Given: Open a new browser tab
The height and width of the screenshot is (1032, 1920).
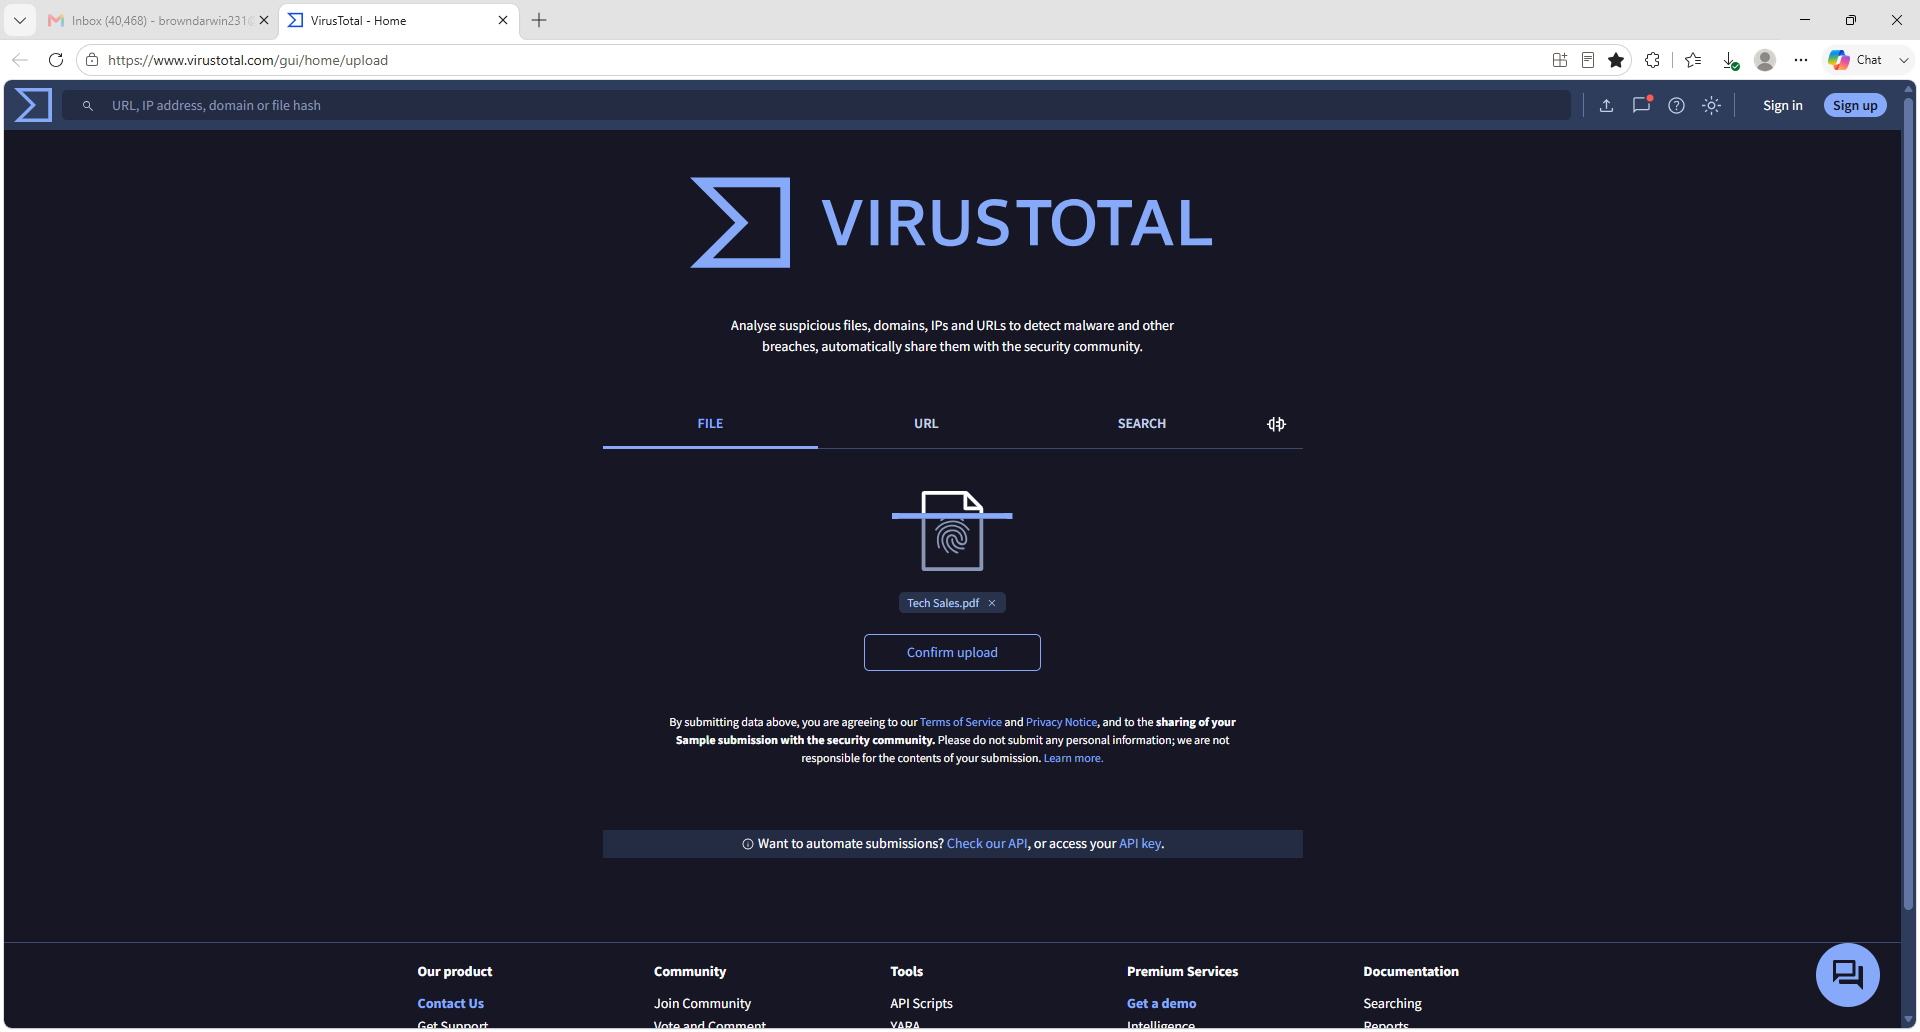Looking at the screenshot, I should point(539,20).
